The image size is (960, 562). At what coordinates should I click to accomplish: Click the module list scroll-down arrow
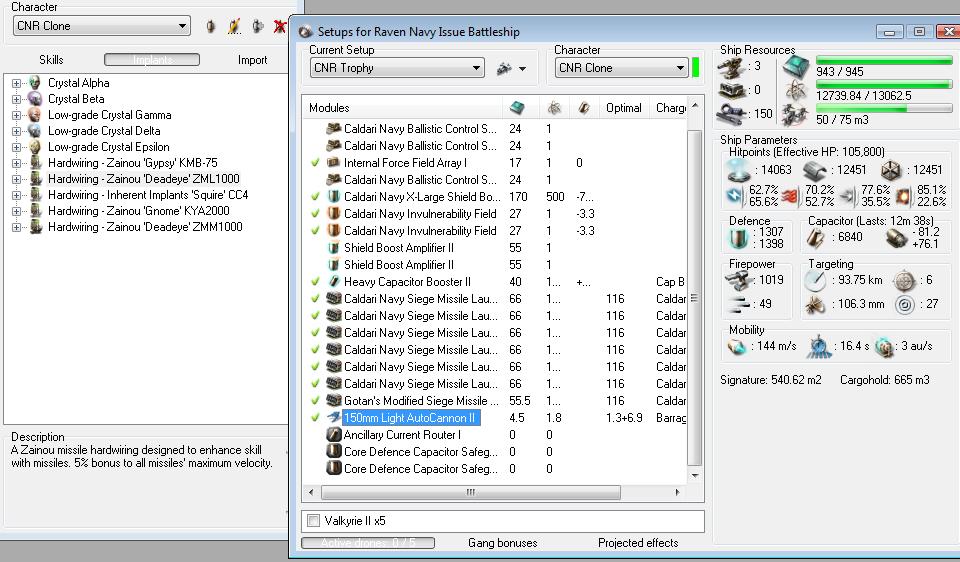[694, 476]
